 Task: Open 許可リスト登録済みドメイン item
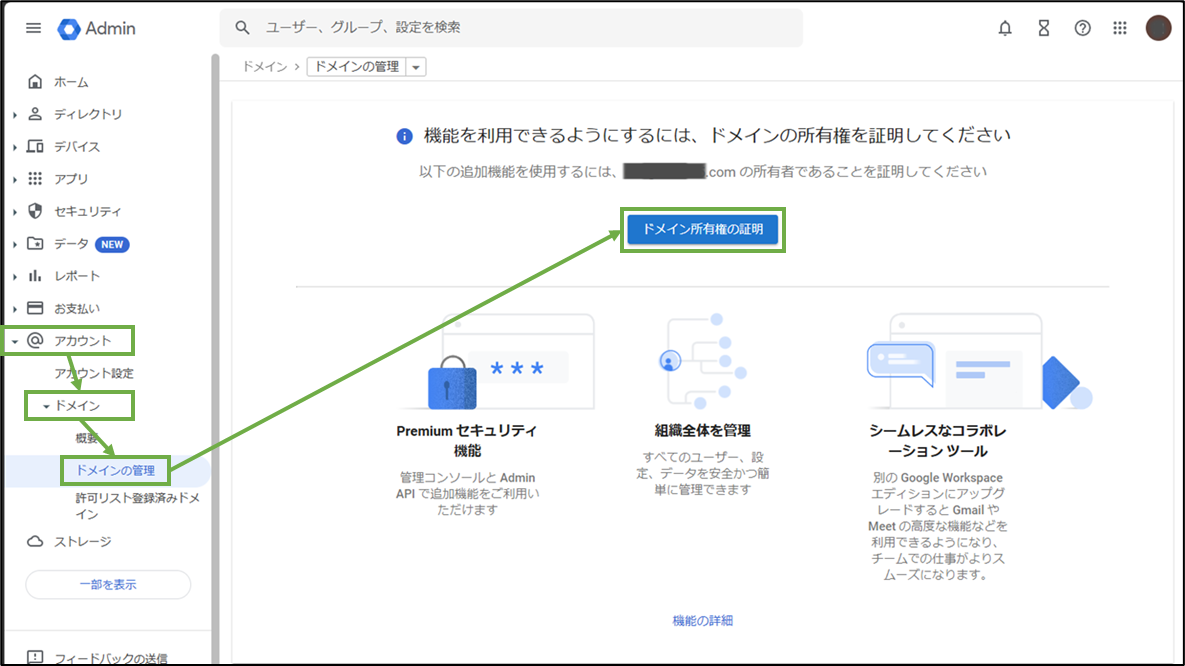coord(138,506)
